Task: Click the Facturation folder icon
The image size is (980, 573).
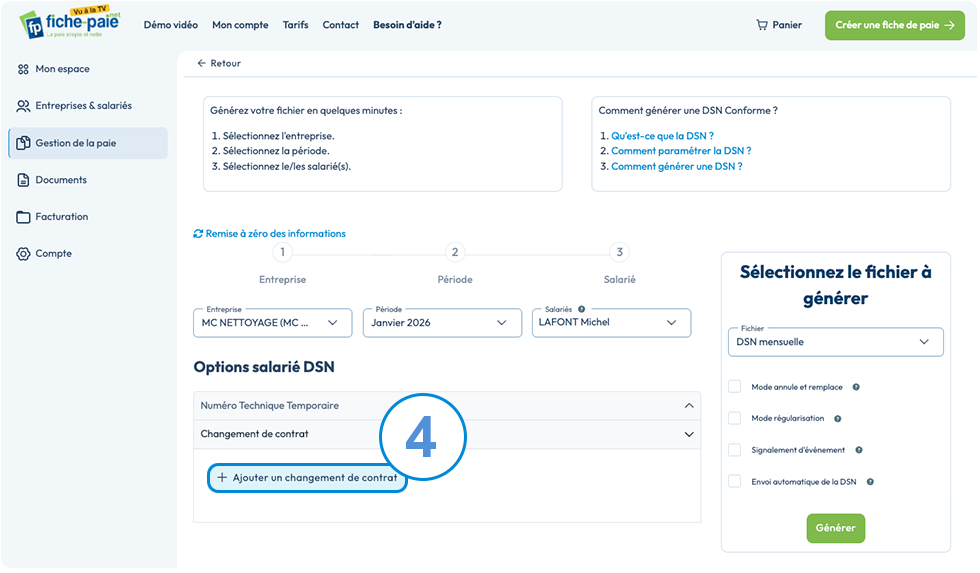Action: click(x=23, y=217)
